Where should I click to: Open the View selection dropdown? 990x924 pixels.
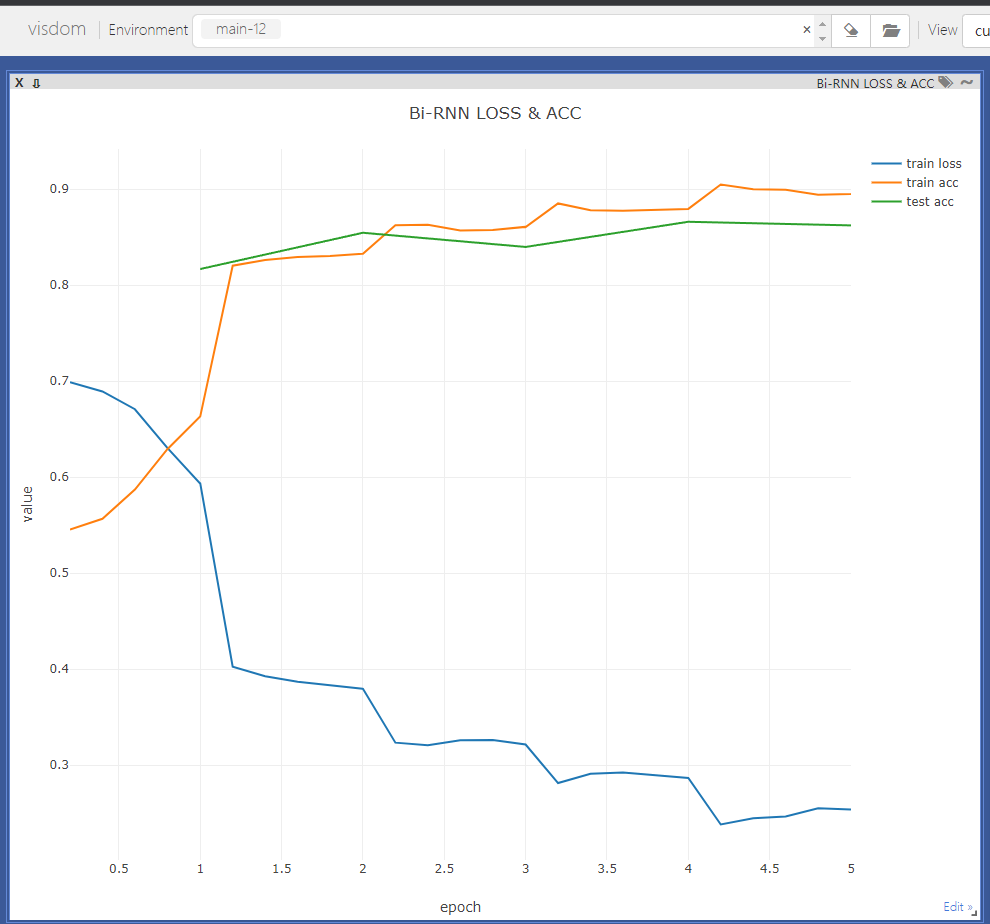(975, 30)
